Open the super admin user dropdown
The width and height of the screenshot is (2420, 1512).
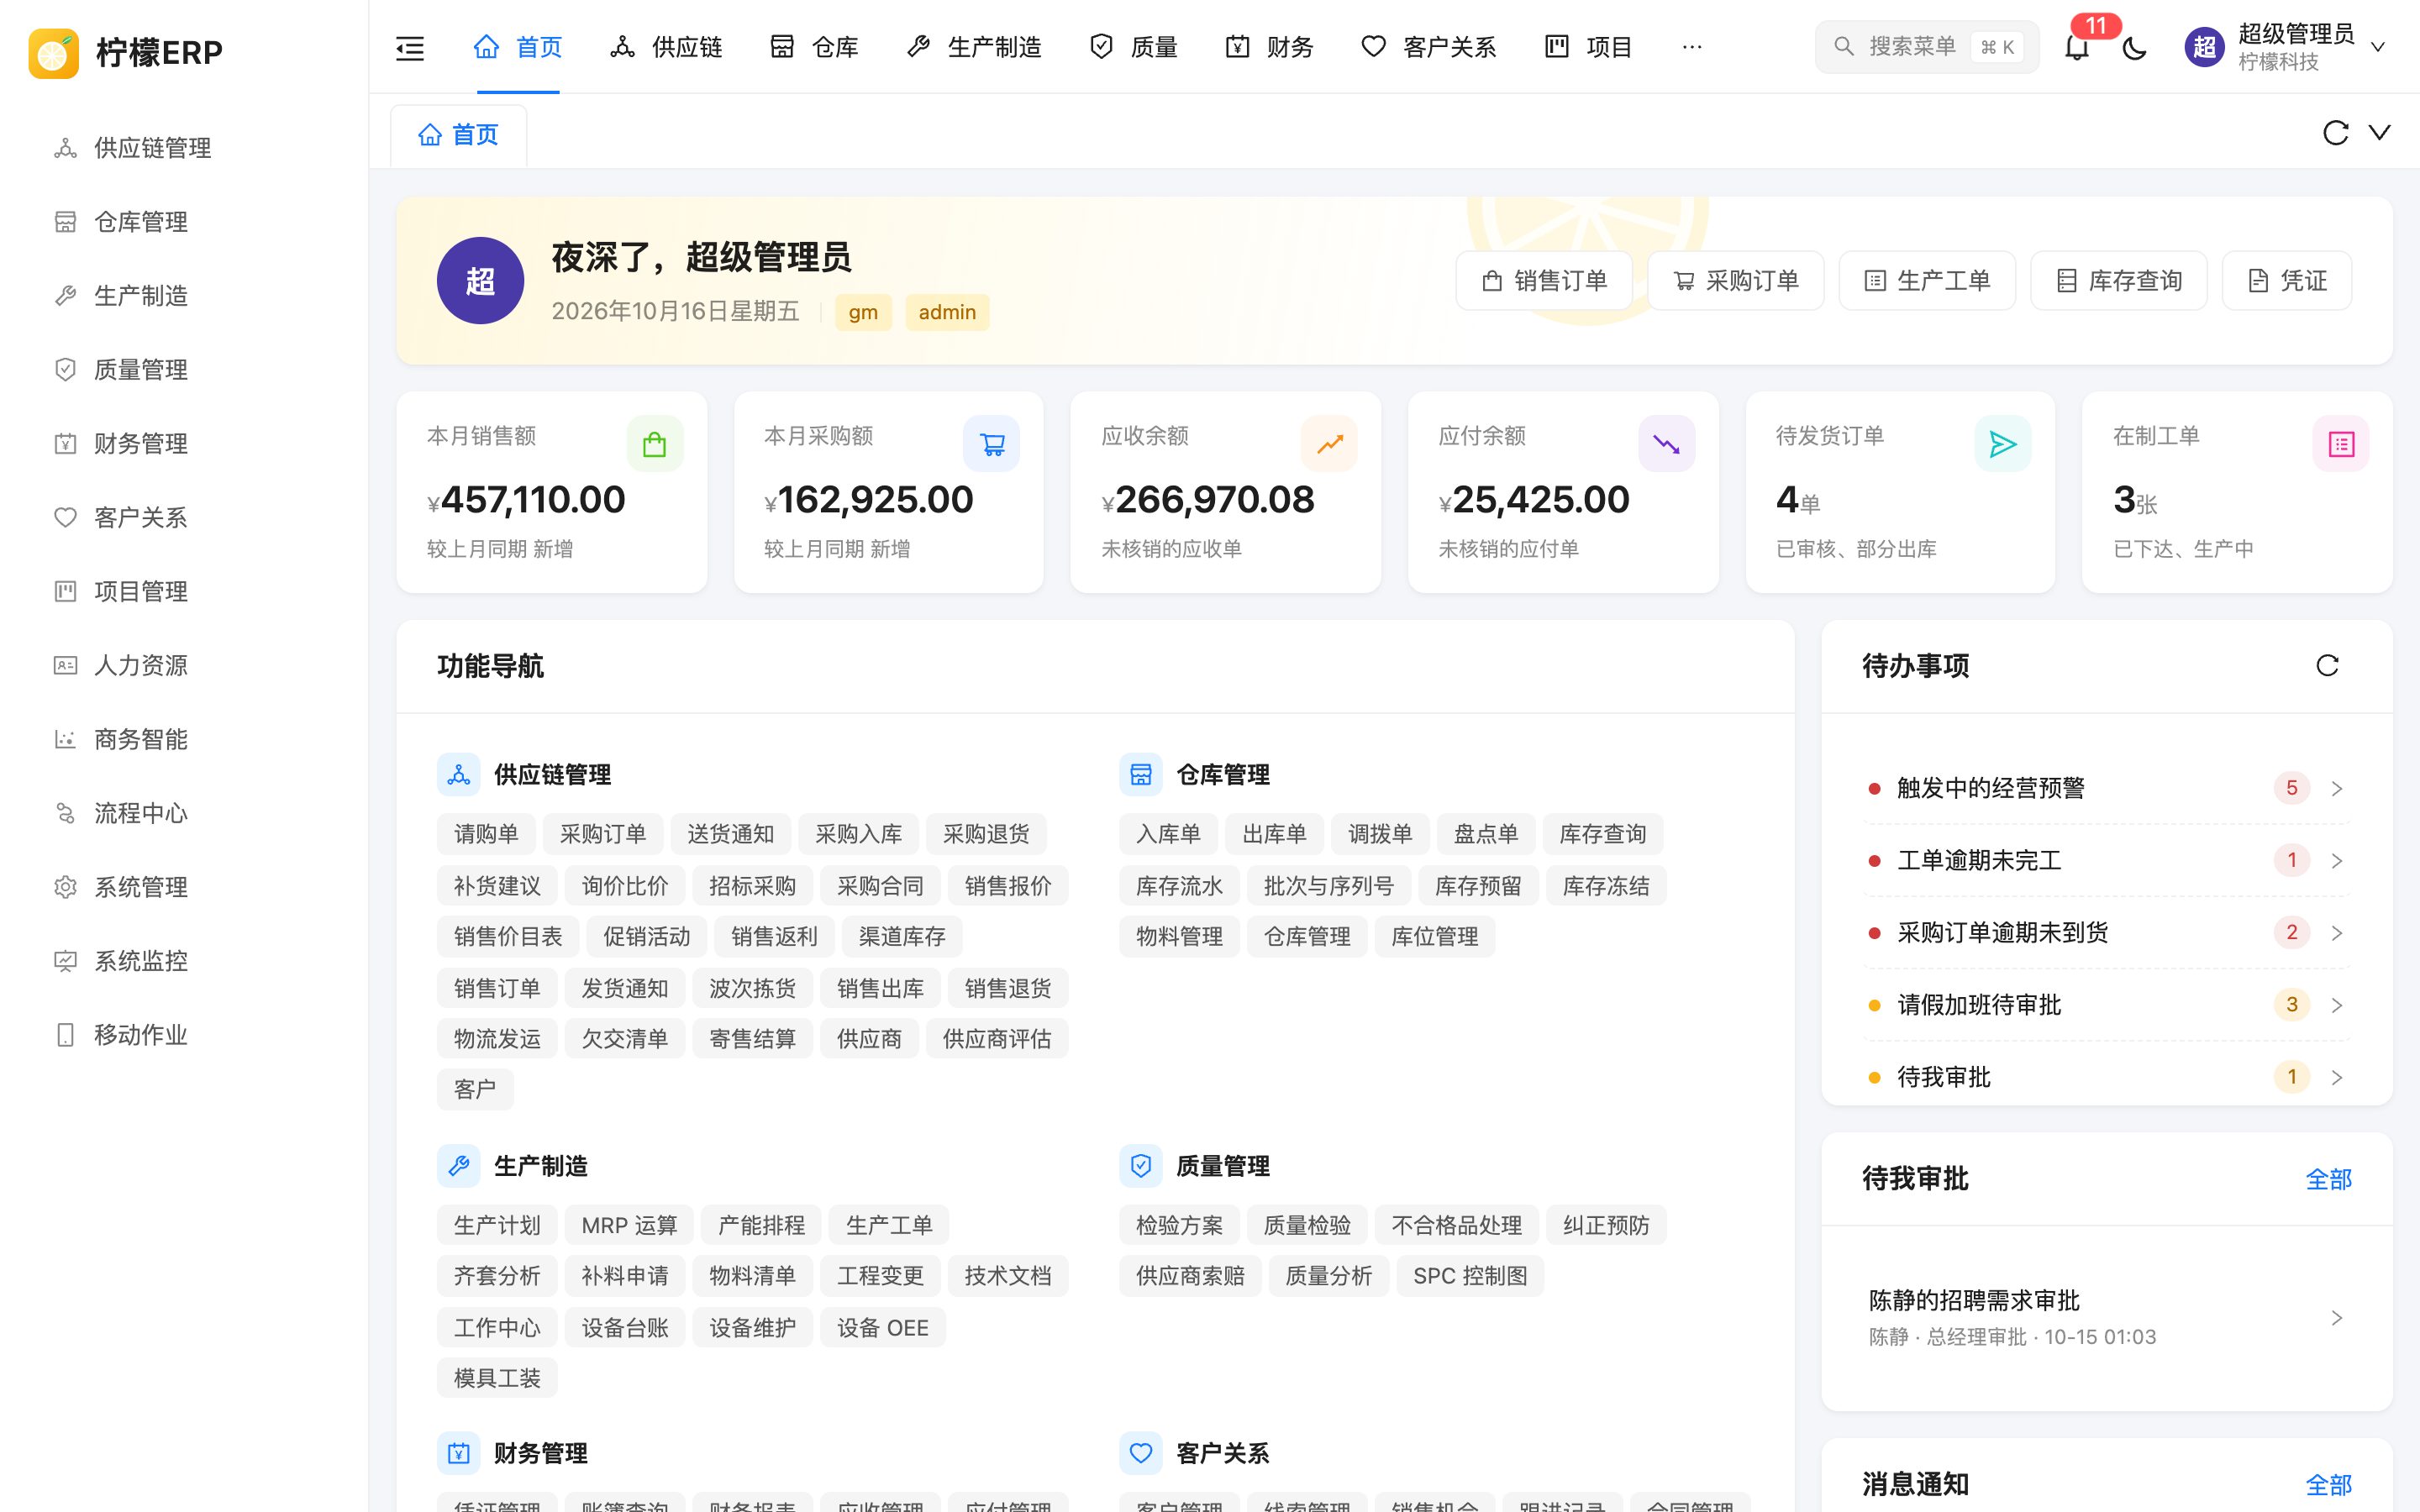[x=2287, y=47]
